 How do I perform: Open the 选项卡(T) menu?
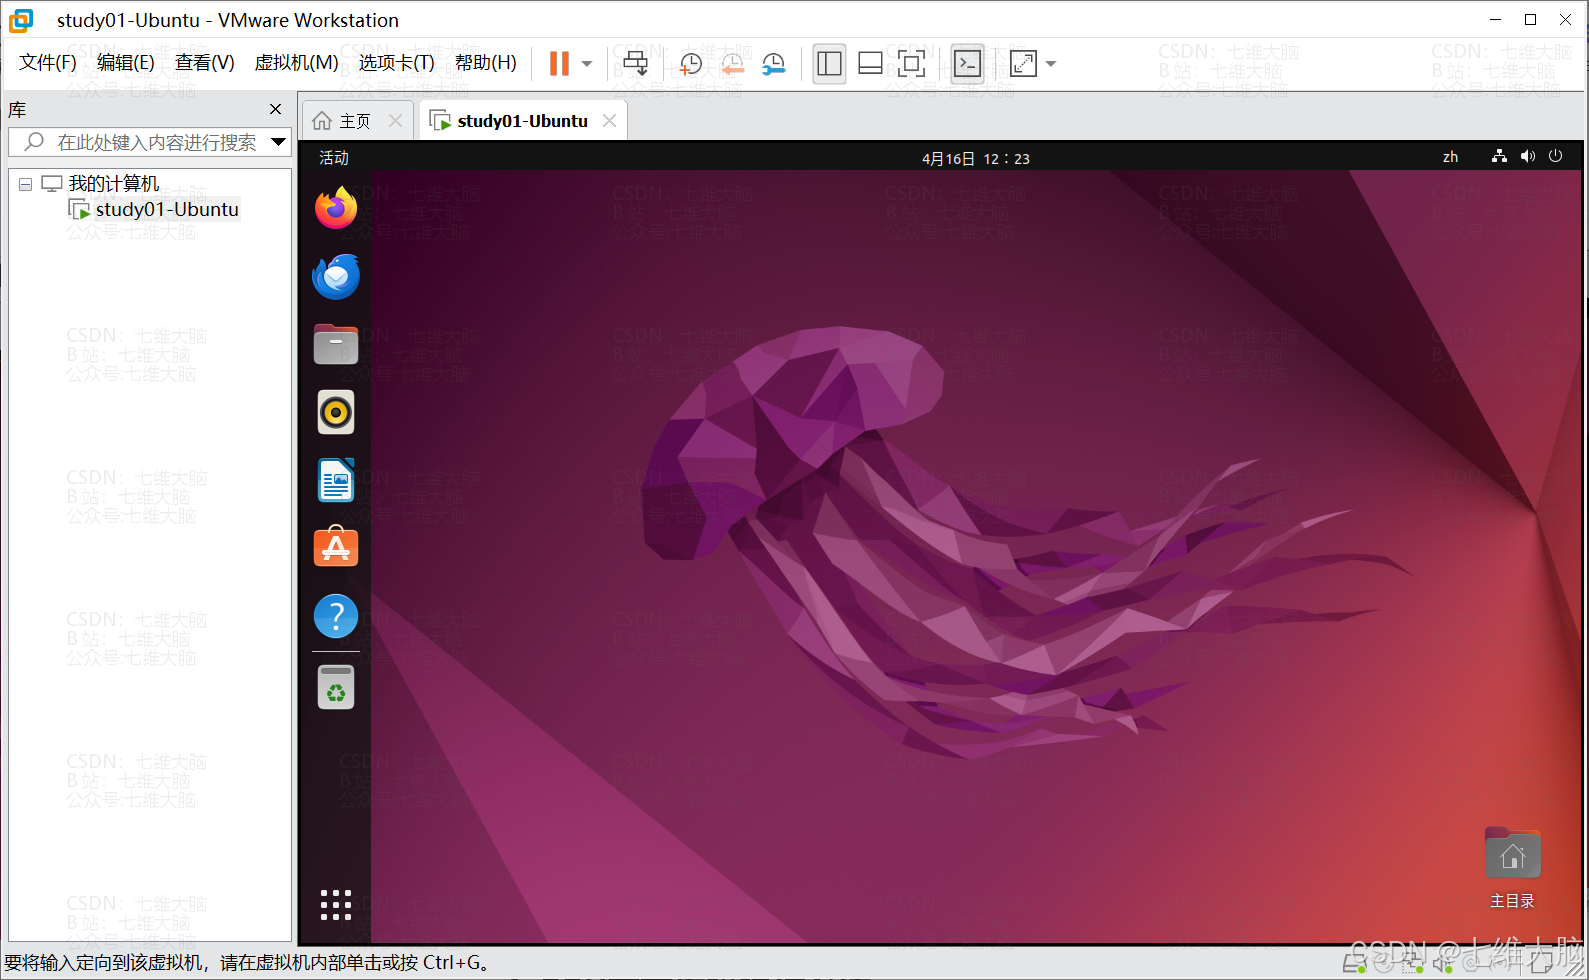(x=397, y=63)
